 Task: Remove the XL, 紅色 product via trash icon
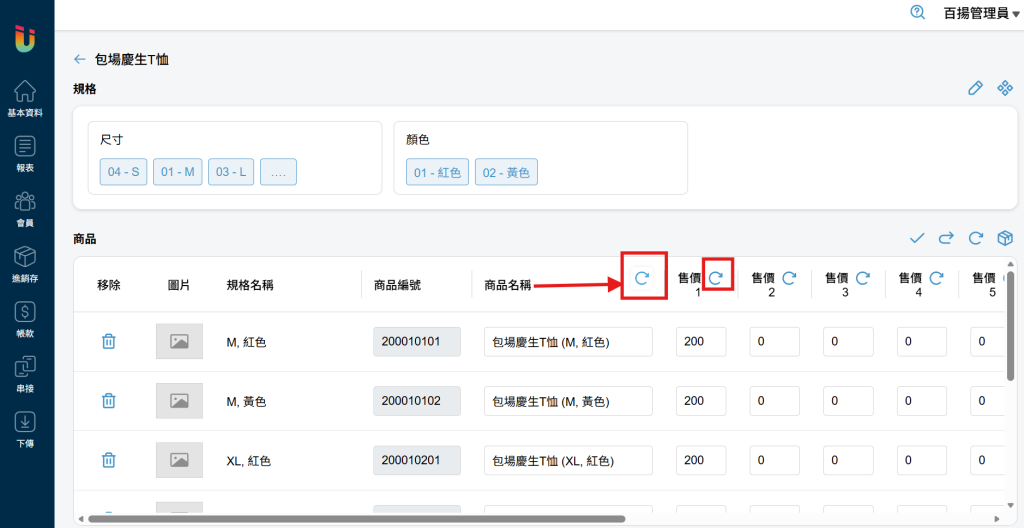click(109, 460)
